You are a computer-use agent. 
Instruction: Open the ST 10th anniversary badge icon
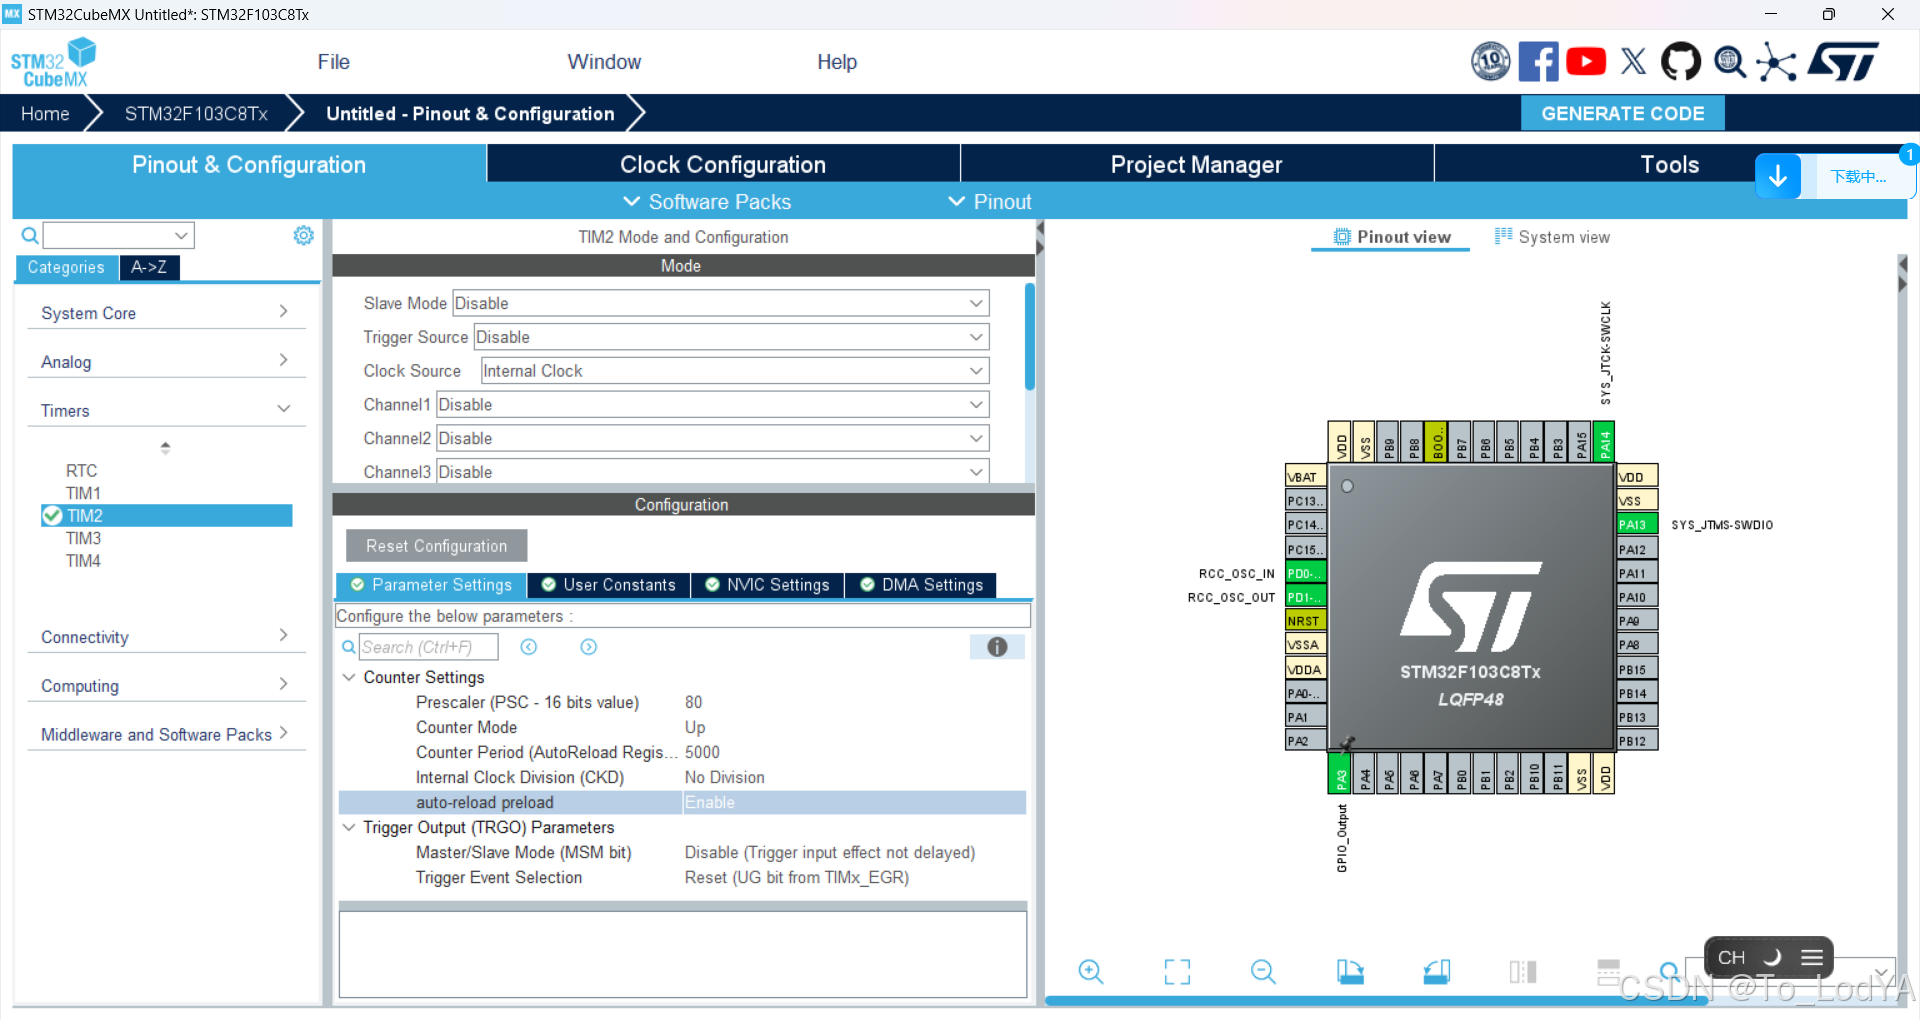coord(1490,61)
